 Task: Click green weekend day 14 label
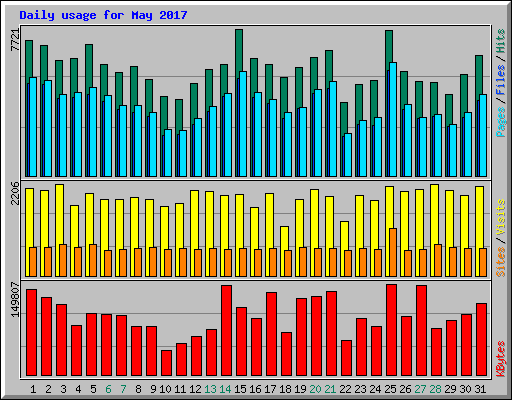pyautogui.click(x=225, y=389)
